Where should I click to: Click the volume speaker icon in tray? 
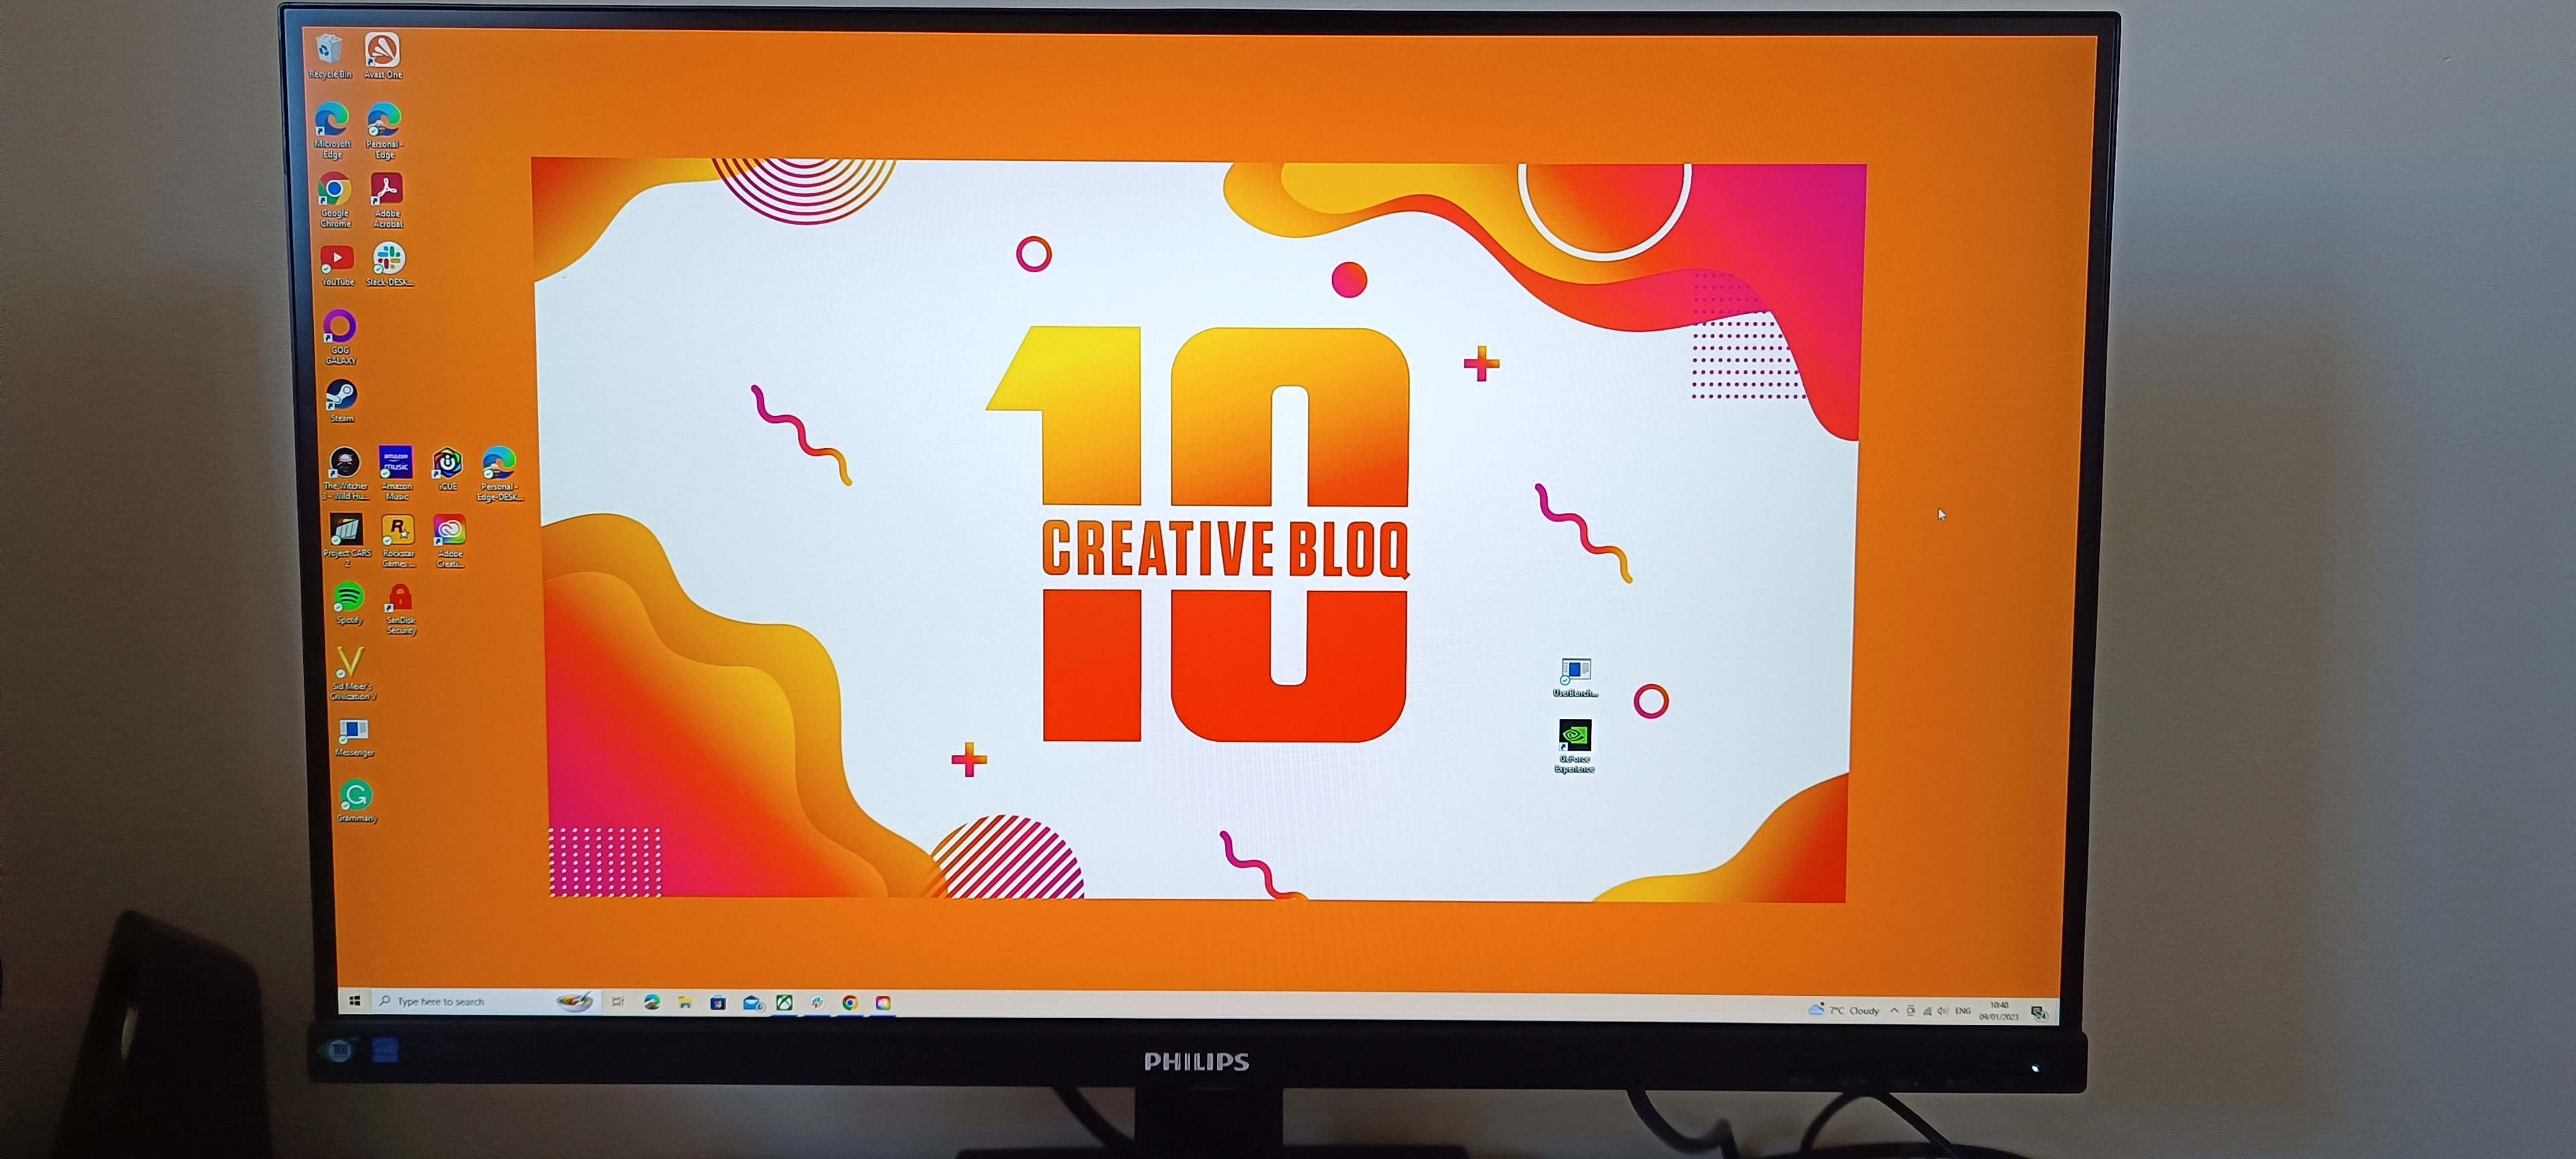coord(1942,1011)
